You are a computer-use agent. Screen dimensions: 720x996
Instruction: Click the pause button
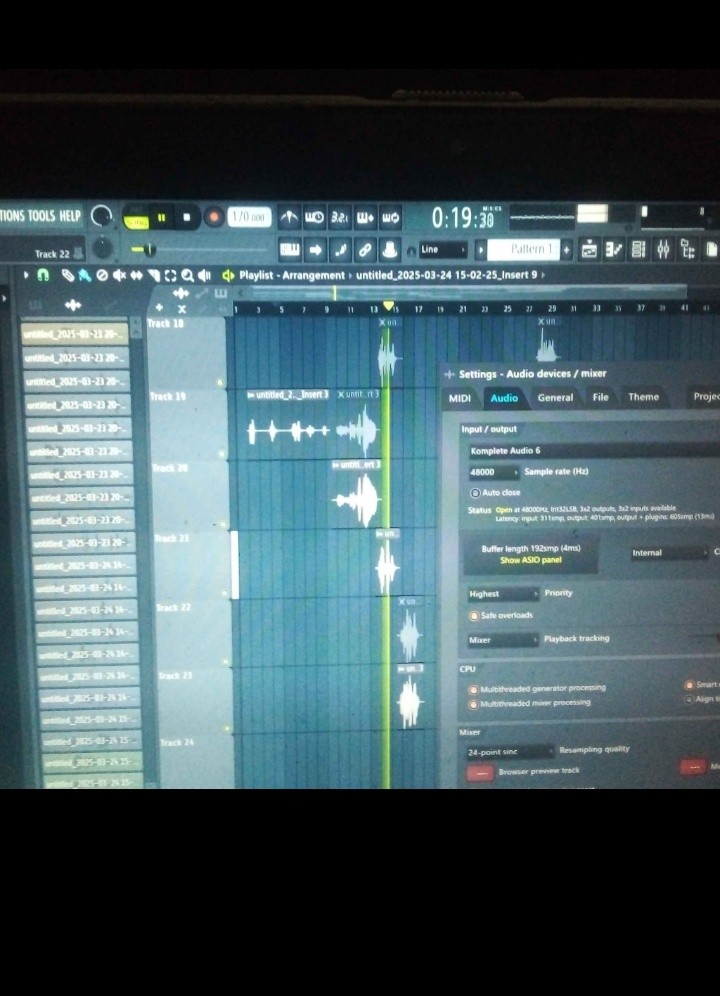click(x=161, y=217)
